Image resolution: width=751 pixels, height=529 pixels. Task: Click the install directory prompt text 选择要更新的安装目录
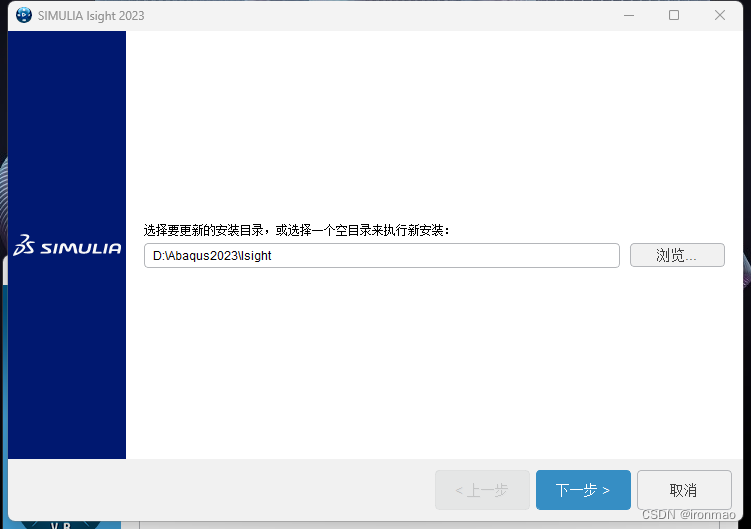[203, 230]
